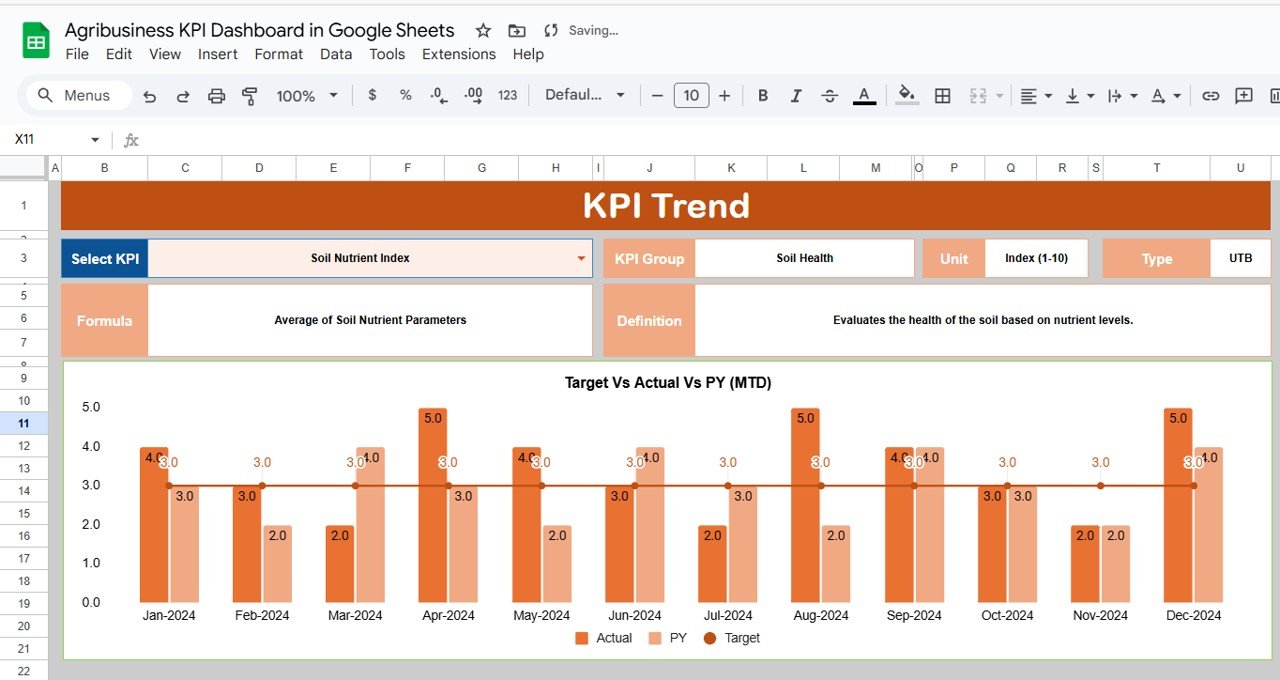Open the fill color picker
This screenshot has height=680, width=1280.
point(907,96)
